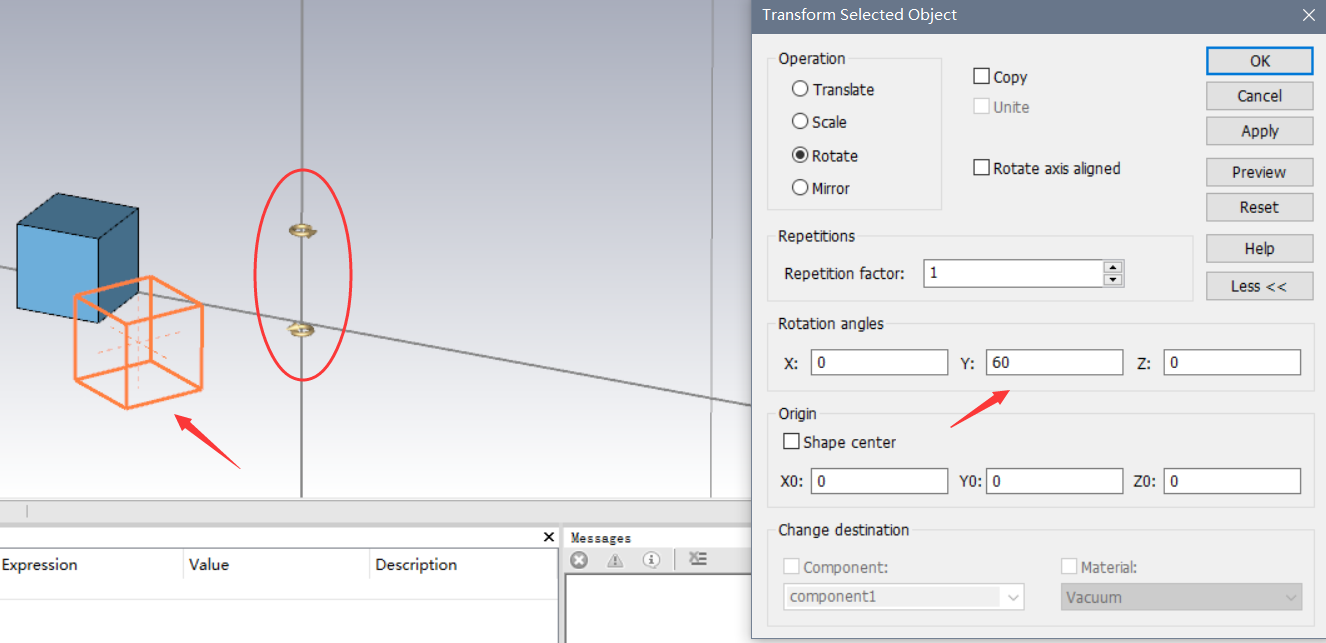Click the origin X0 field
The width and height of the screenshot is (1326, 643).
pyautogui.click(x=879, y=481)
